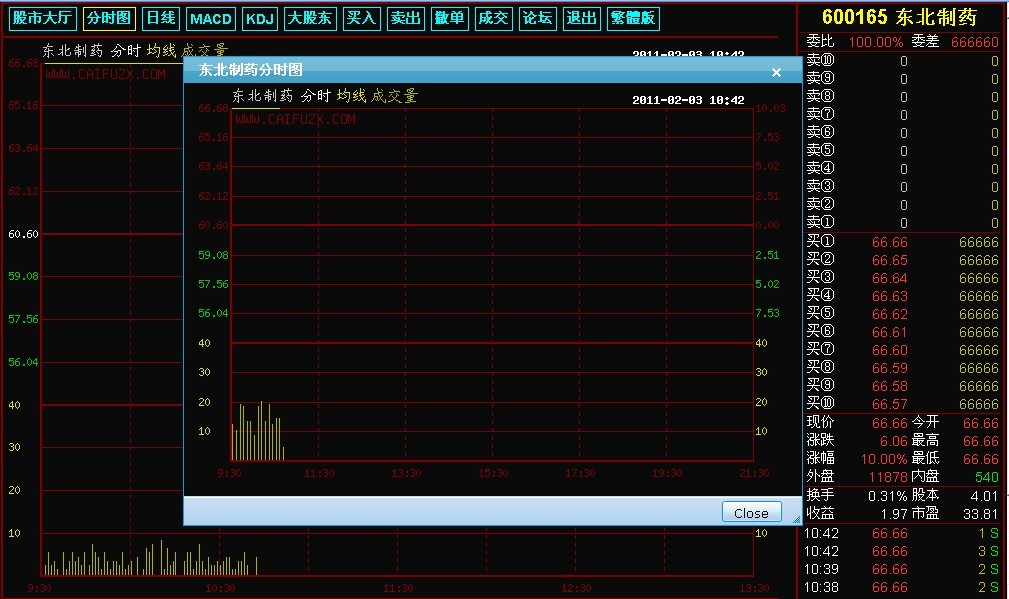The width and height of the screenshot is (1009, 599).
Task: Open the 撤单 cancel order page
Action: click(449, 18)
